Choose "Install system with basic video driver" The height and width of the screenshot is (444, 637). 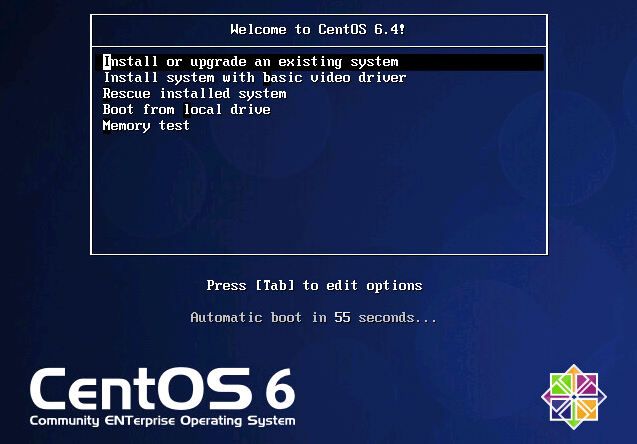point(255,78)
